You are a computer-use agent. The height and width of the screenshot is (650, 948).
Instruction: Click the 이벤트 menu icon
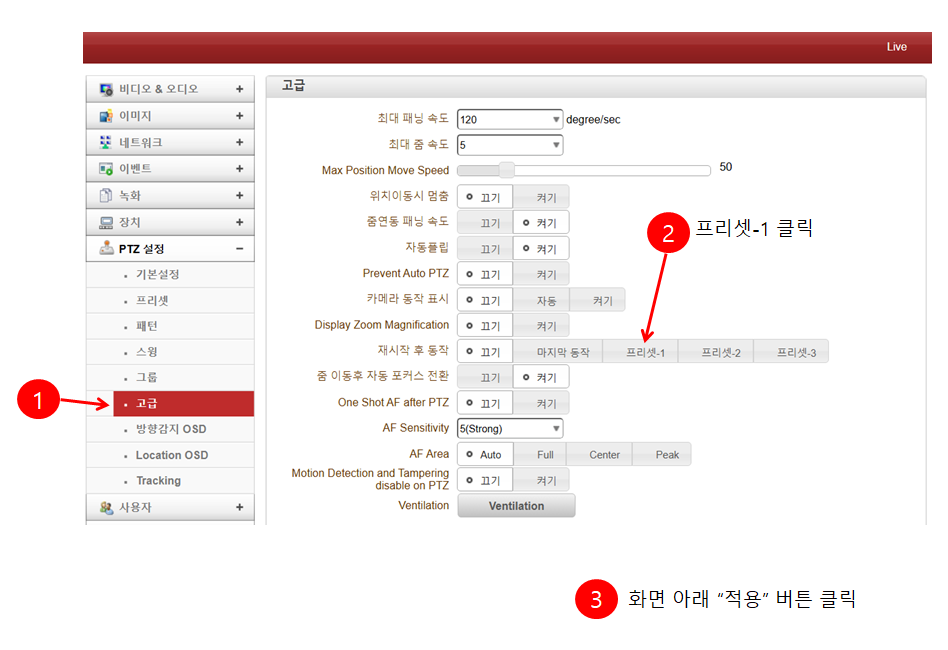coord(106,169)
